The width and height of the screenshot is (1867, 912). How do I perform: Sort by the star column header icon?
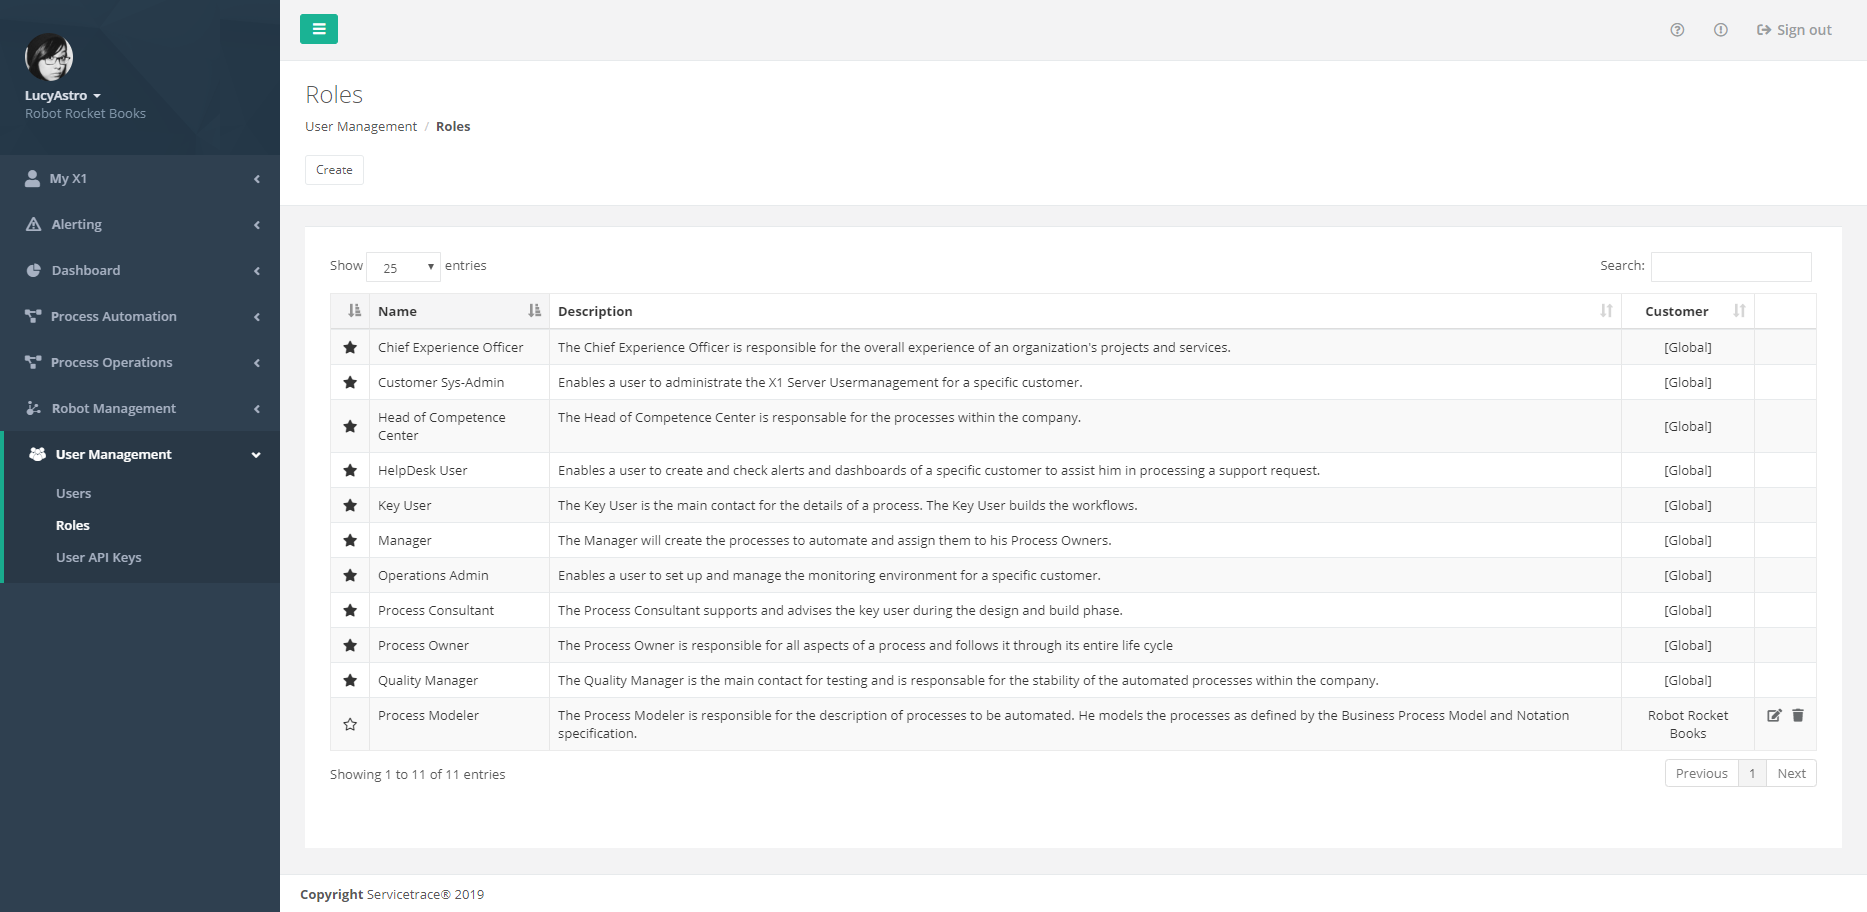(x=353, y=311)
